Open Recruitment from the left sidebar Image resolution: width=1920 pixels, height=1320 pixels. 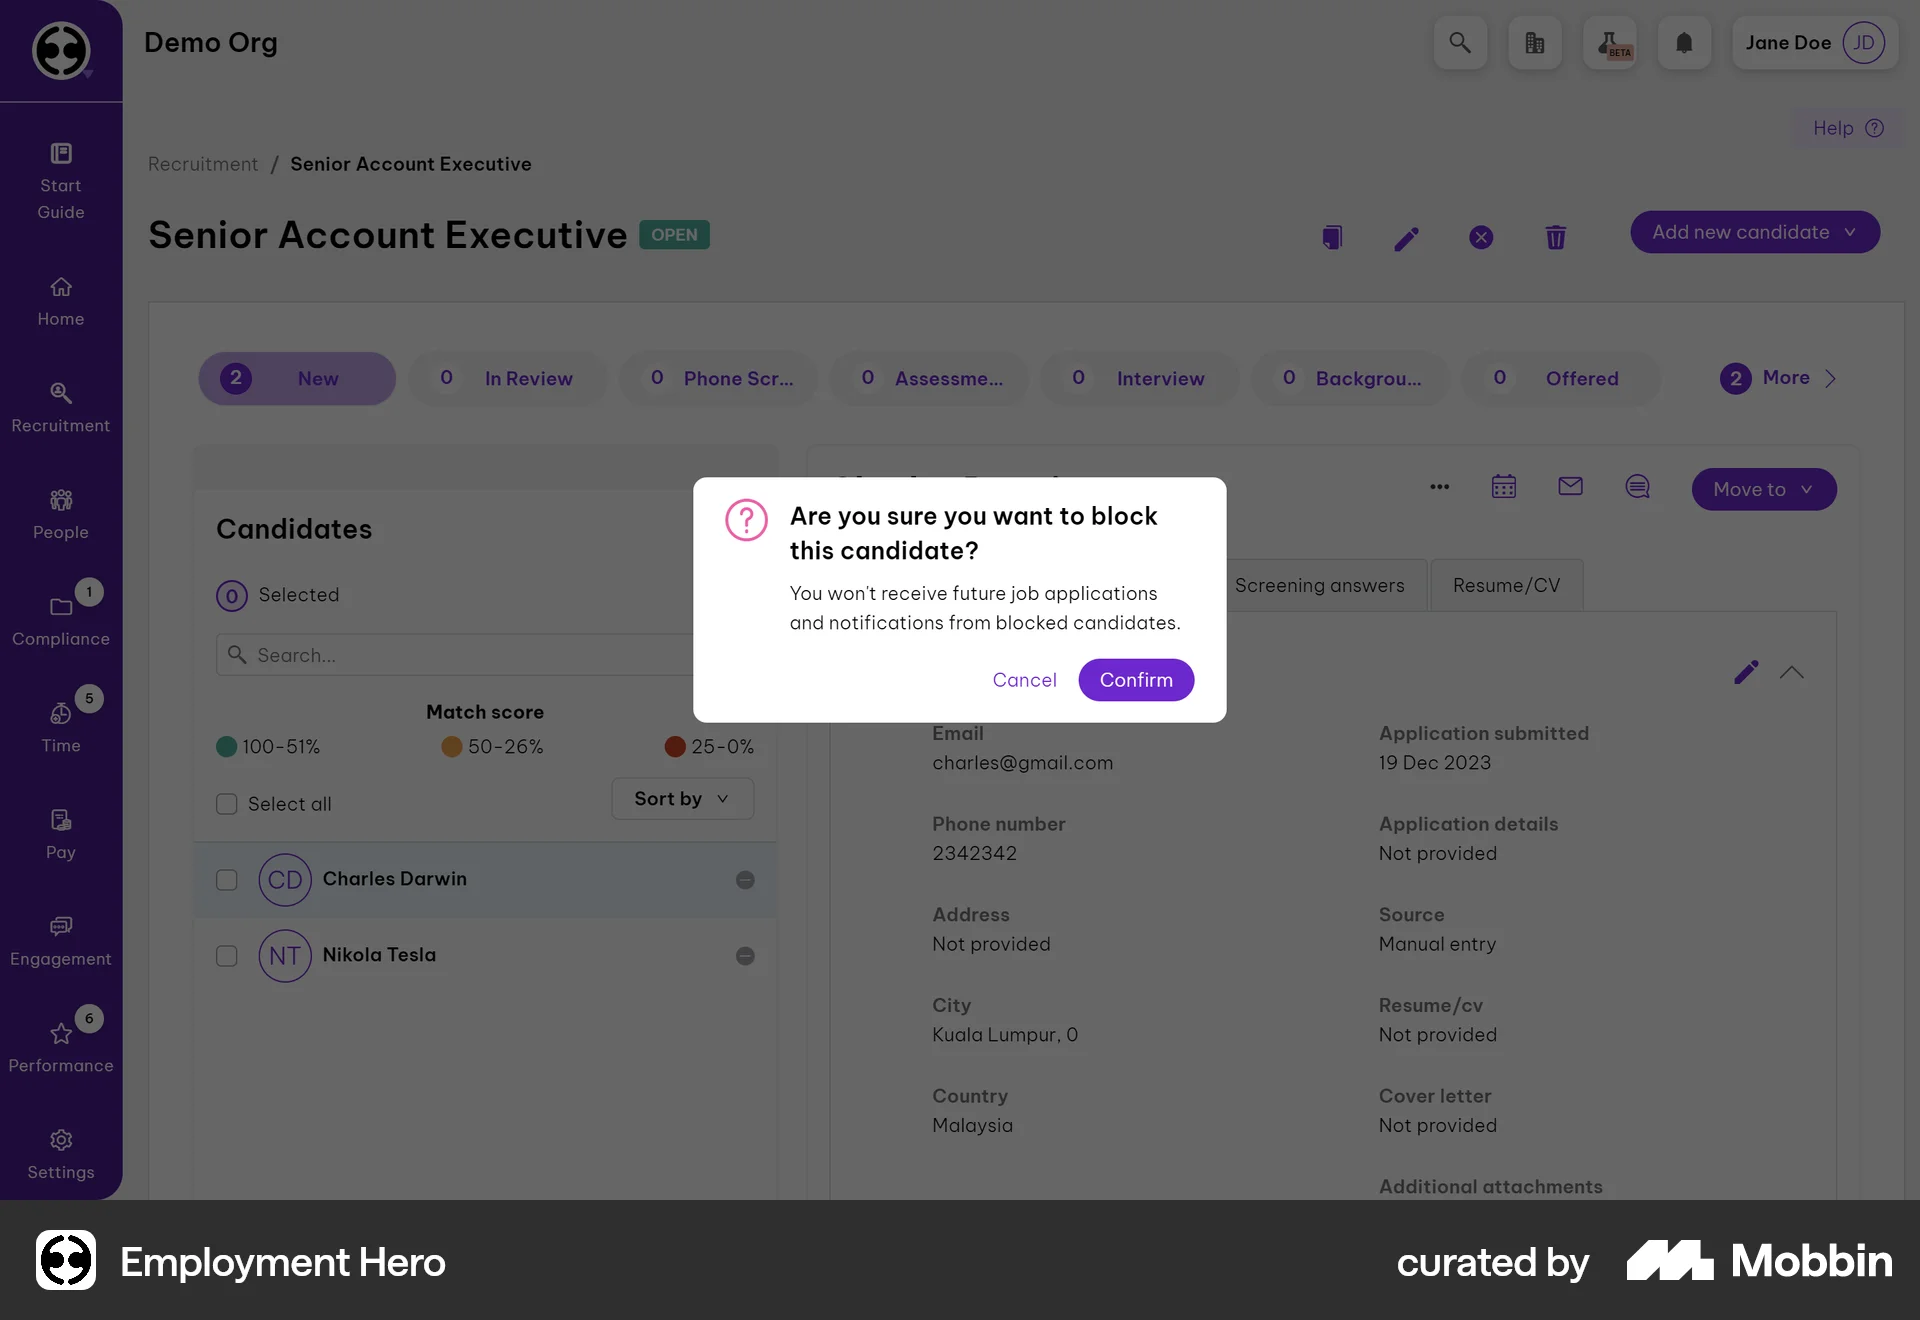(x=60, y=406)
